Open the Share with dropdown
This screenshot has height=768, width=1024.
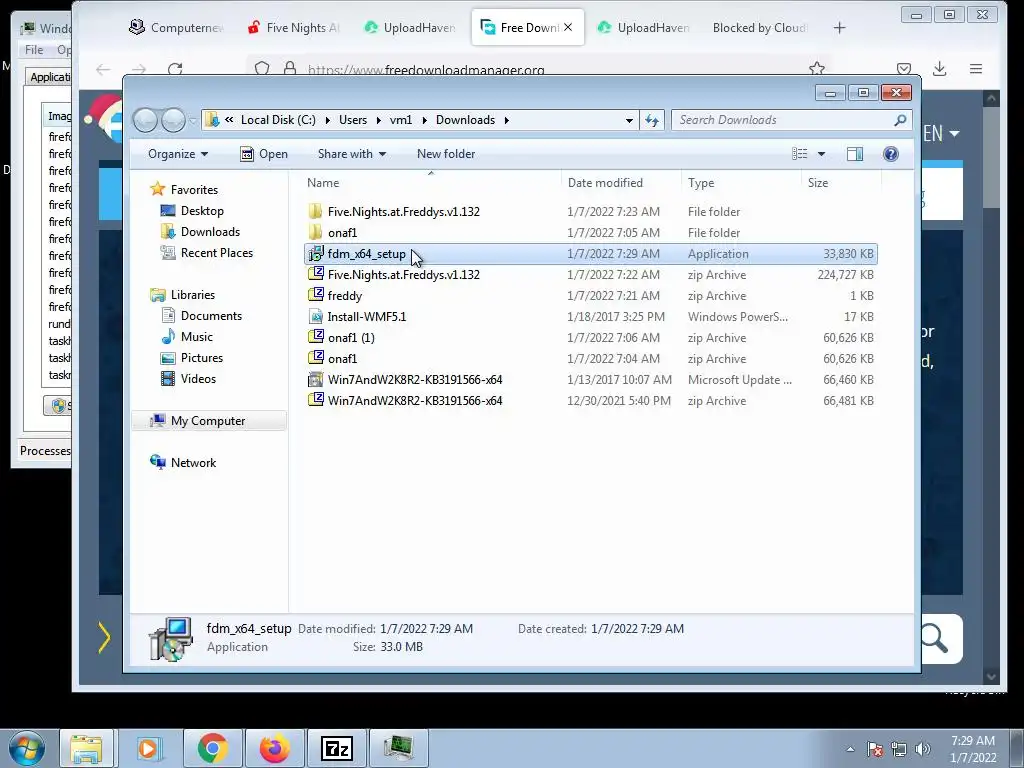(x=352, y=154)
